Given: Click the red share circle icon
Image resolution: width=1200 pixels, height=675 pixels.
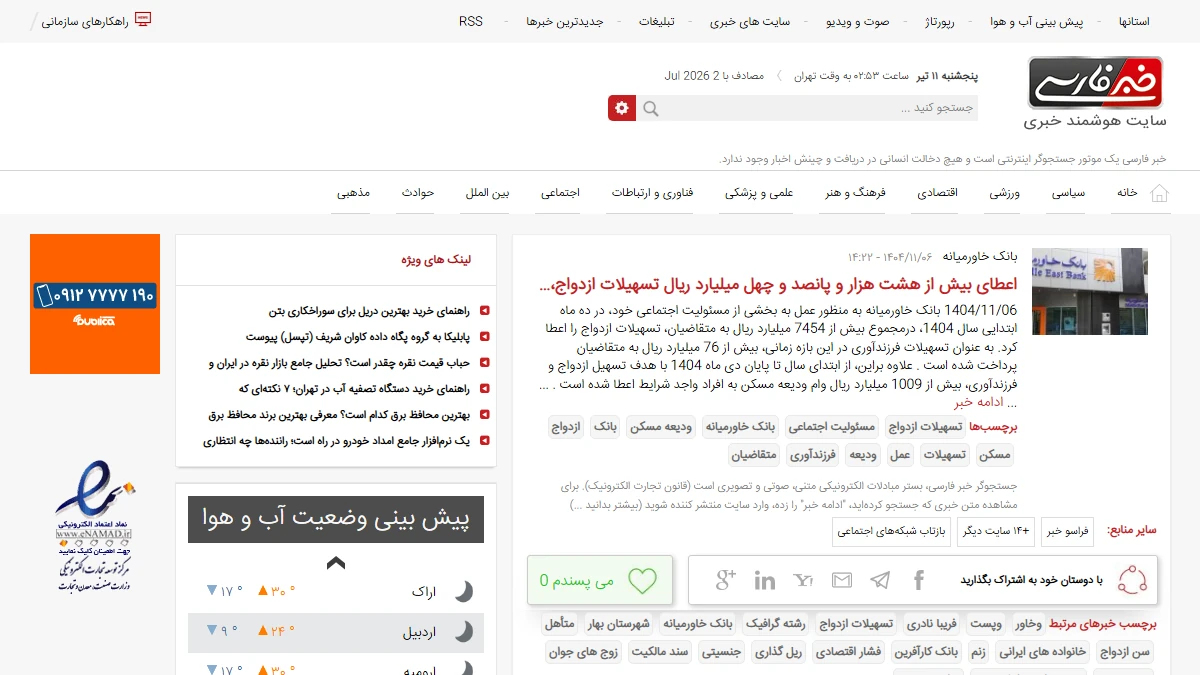Looking at the screenshot, I should (1132, 580).
